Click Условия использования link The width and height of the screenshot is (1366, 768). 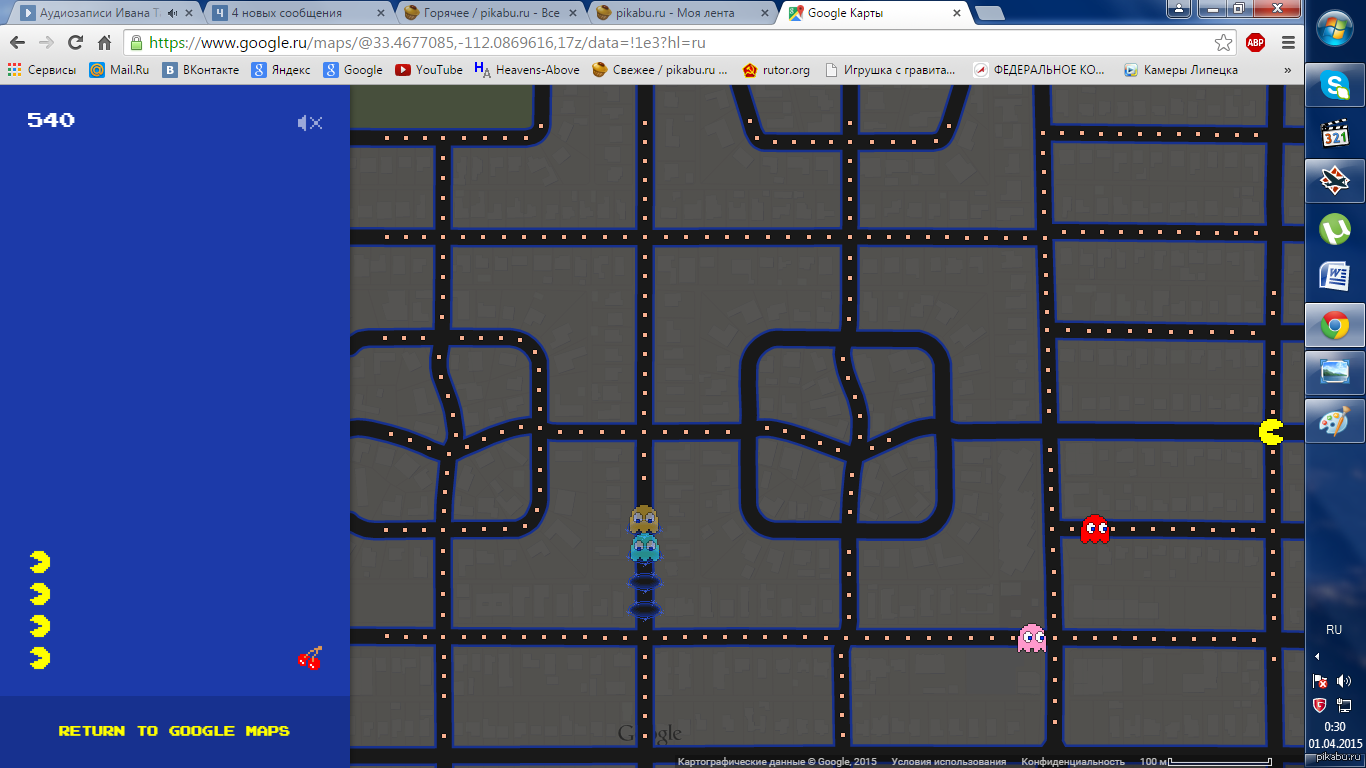pos(949,762)
